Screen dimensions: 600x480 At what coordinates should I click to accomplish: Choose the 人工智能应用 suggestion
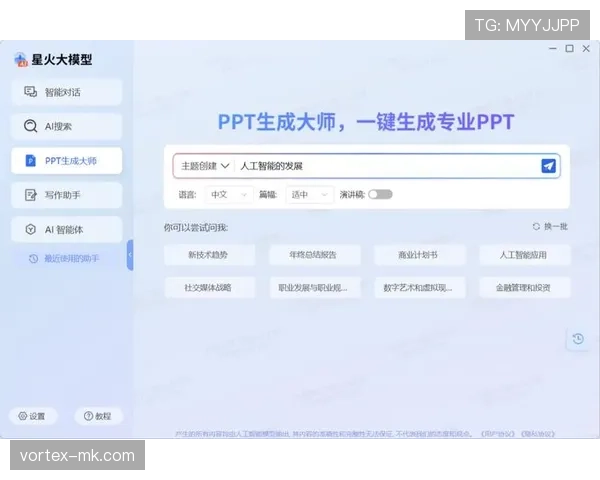click(x=525, y=255)
